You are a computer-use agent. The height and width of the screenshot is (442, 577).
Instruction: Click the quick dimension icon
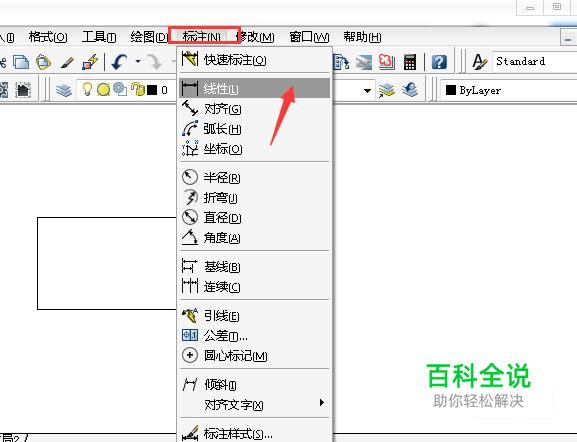(190, 59)
